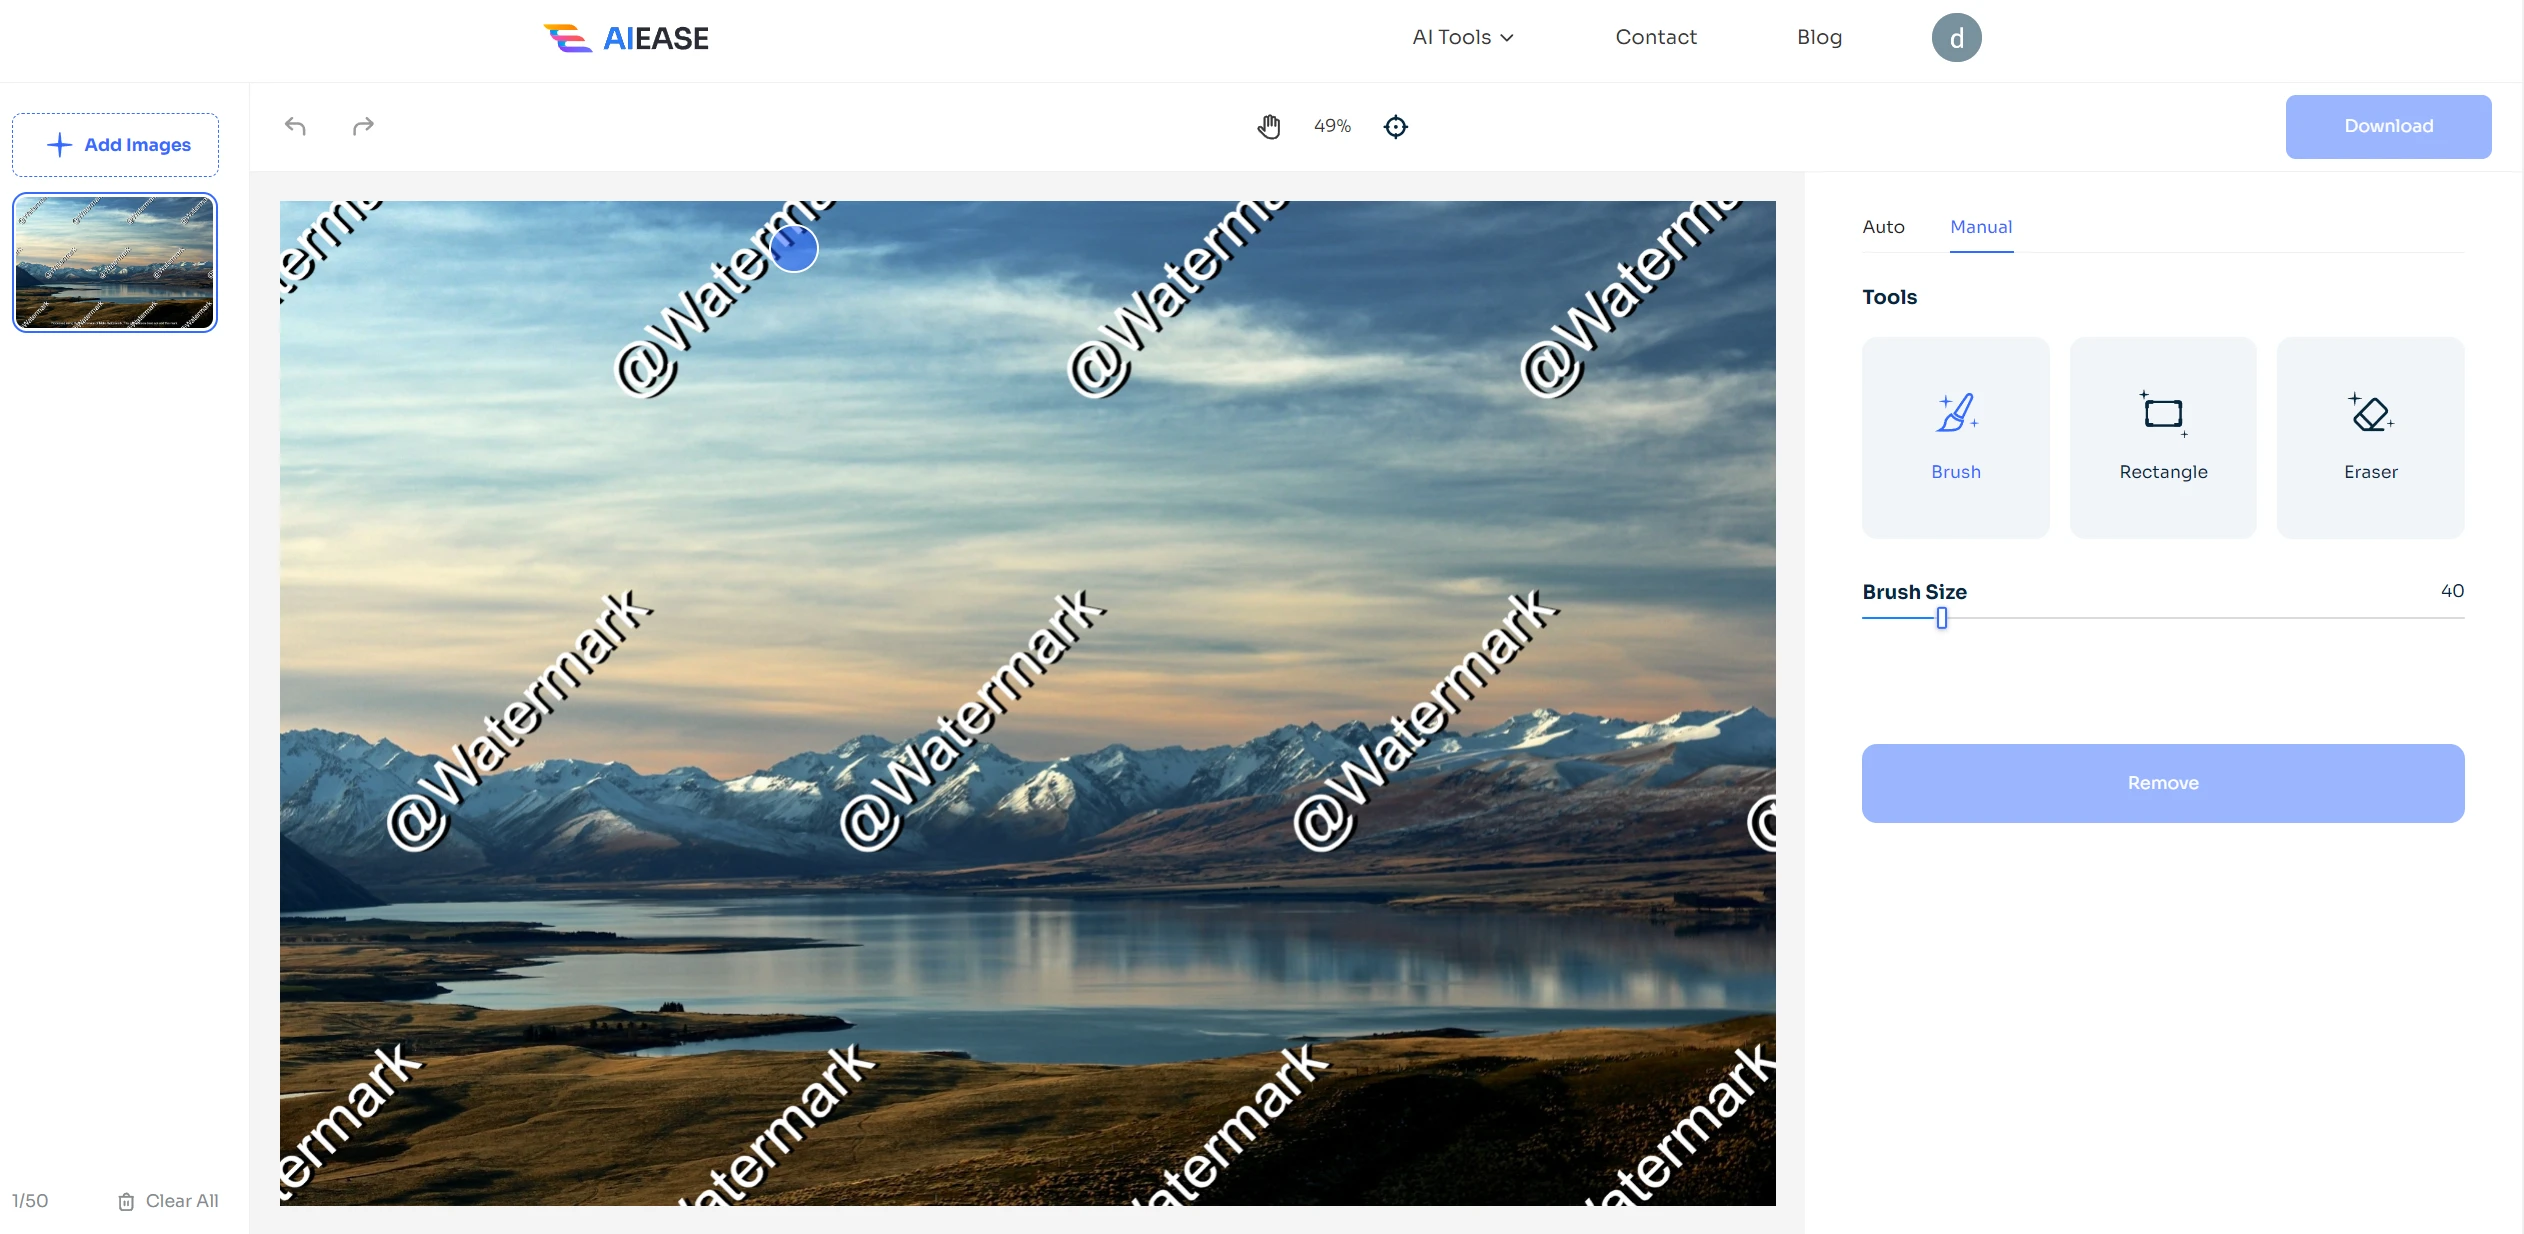Select the watermarked landscape thumbnail
This screenshot has width=2524, height=1234.
115,262
